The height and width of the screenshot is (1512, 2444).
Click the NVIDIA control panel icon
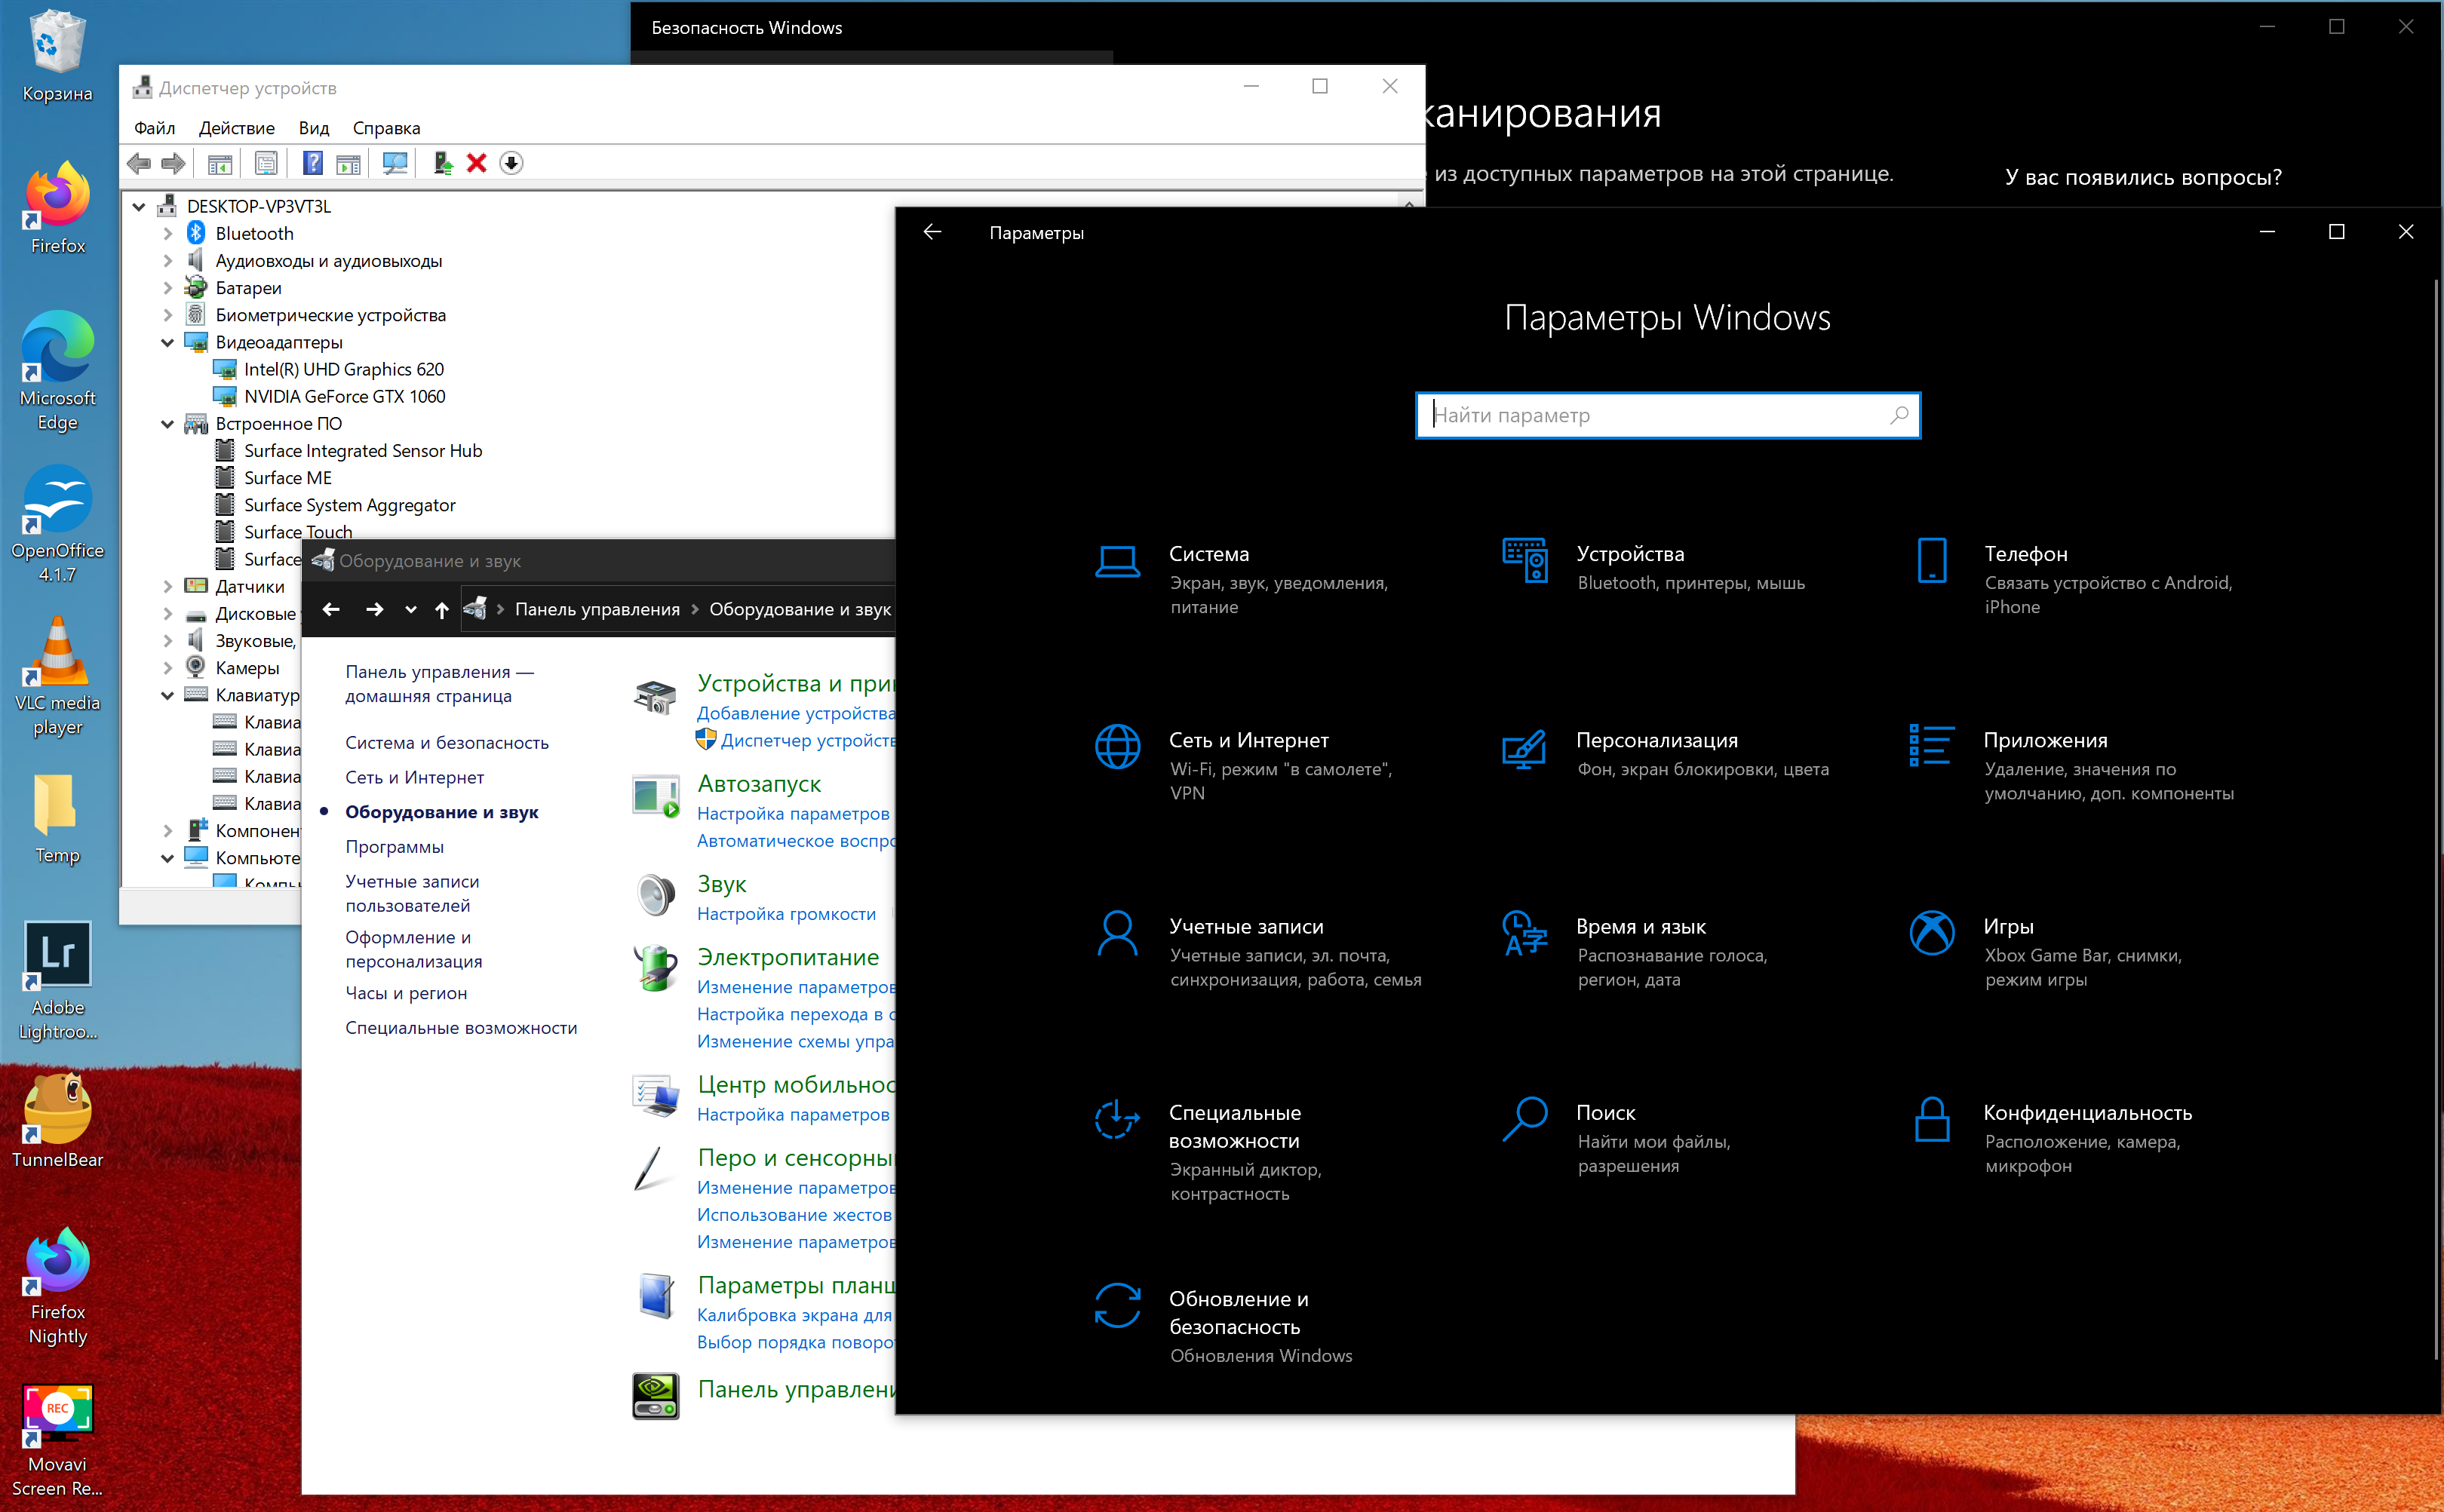(656, 1395)
